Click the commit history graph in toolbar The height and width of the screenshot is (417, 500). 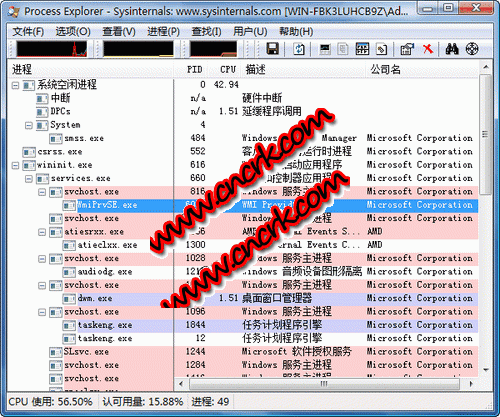click(138, 49)
